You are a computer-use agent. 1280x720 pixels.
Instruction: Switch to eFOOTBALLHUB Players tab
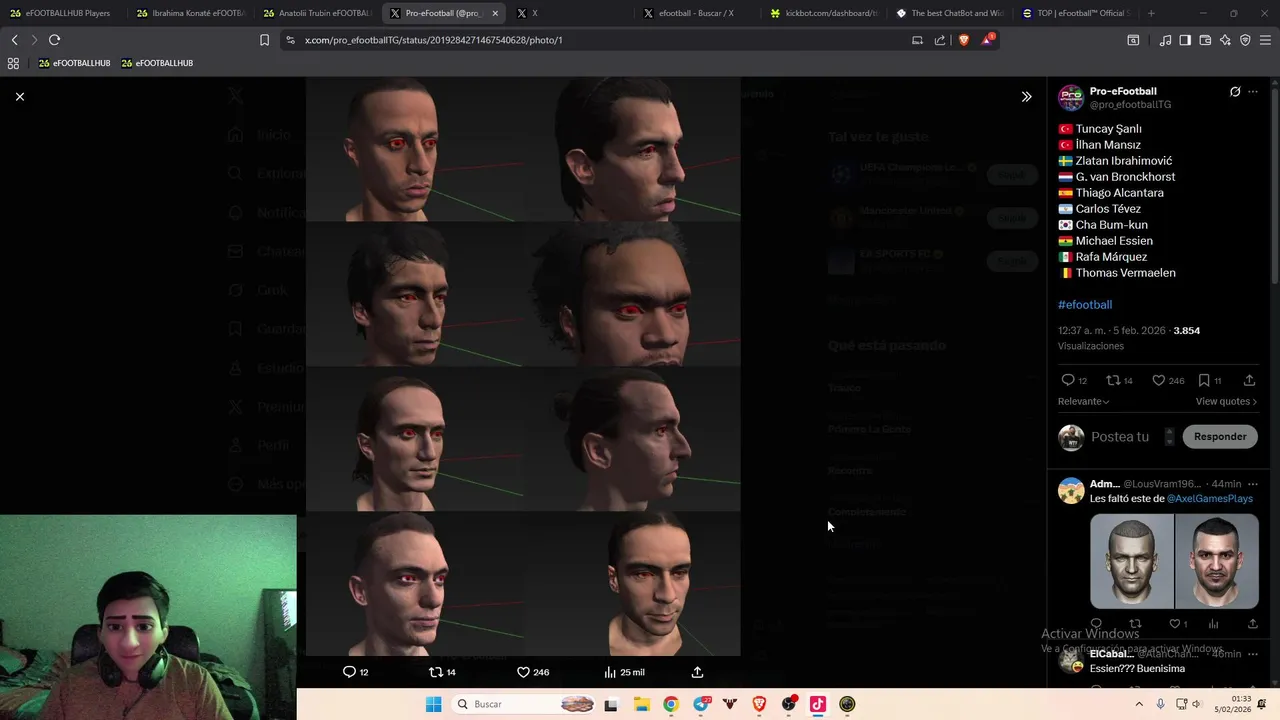click(60, 13)
